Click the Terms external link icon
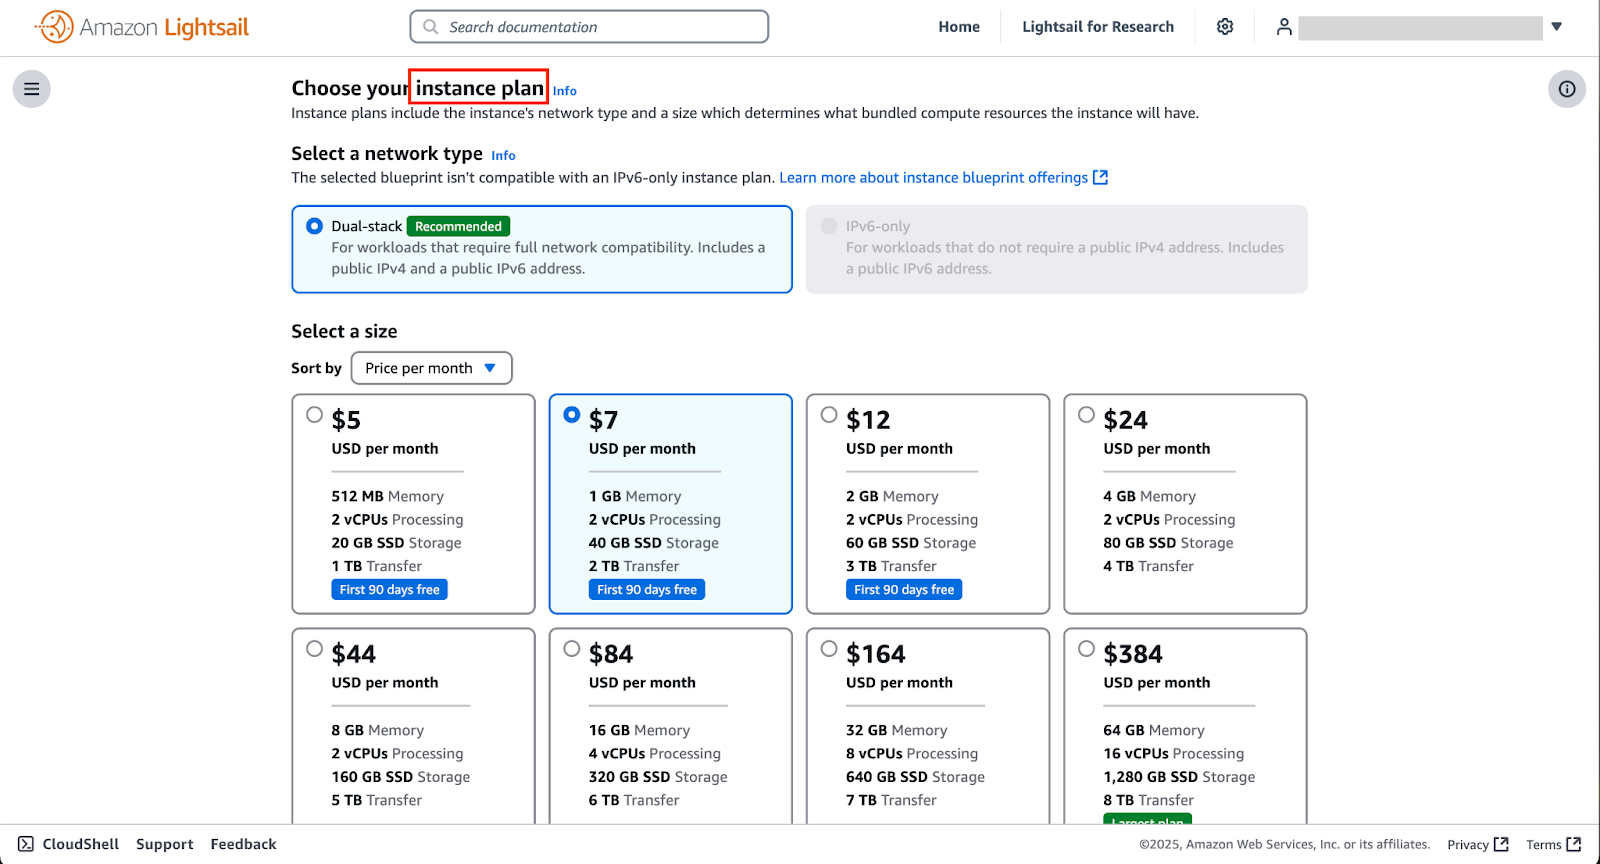This screenshot has width=1600, height=864. tap(1574, 844)
